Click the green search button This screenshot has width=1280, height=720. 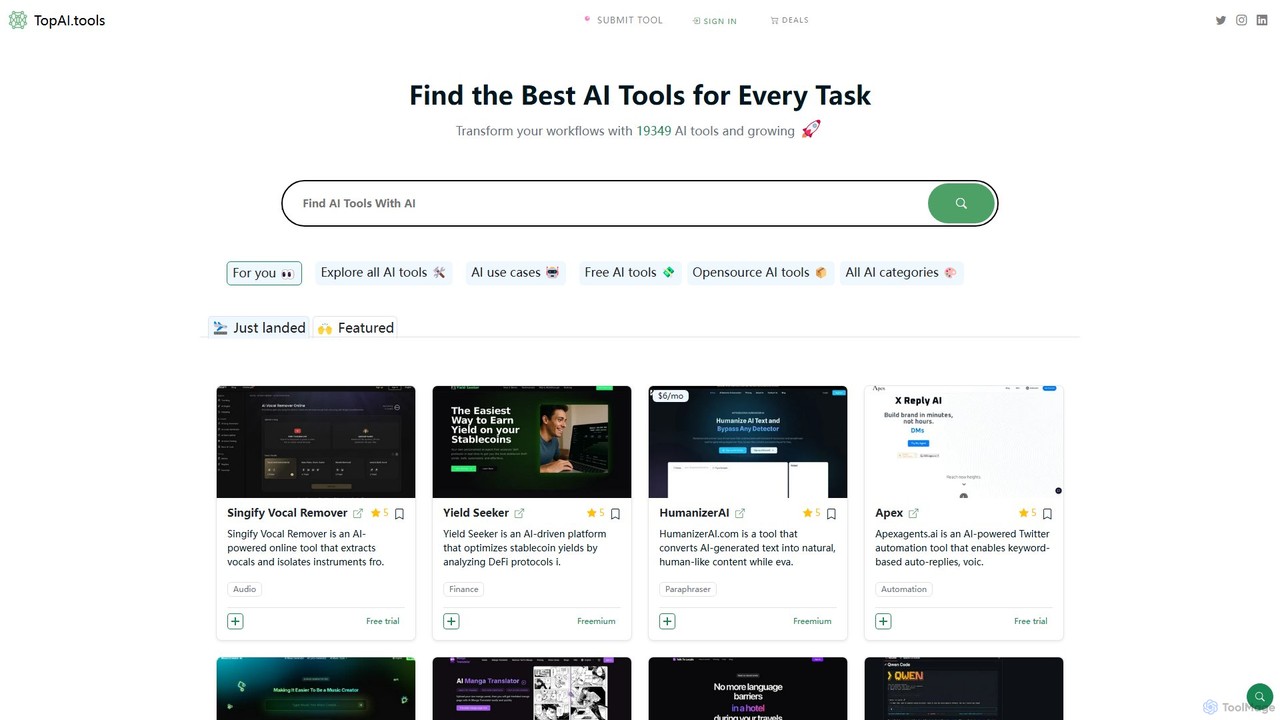click(961, 203)
